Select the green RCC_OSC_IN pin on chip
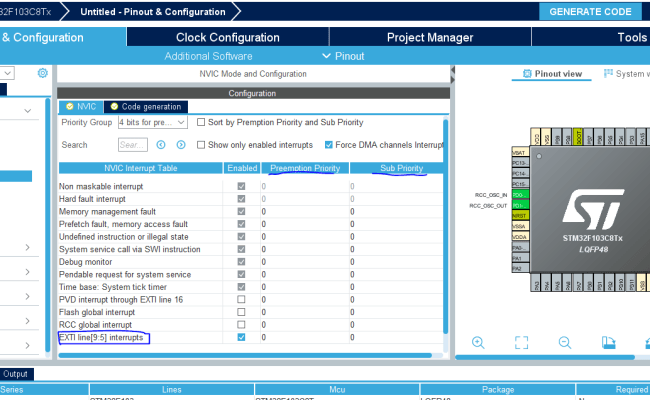 click(x=520, y=195)
